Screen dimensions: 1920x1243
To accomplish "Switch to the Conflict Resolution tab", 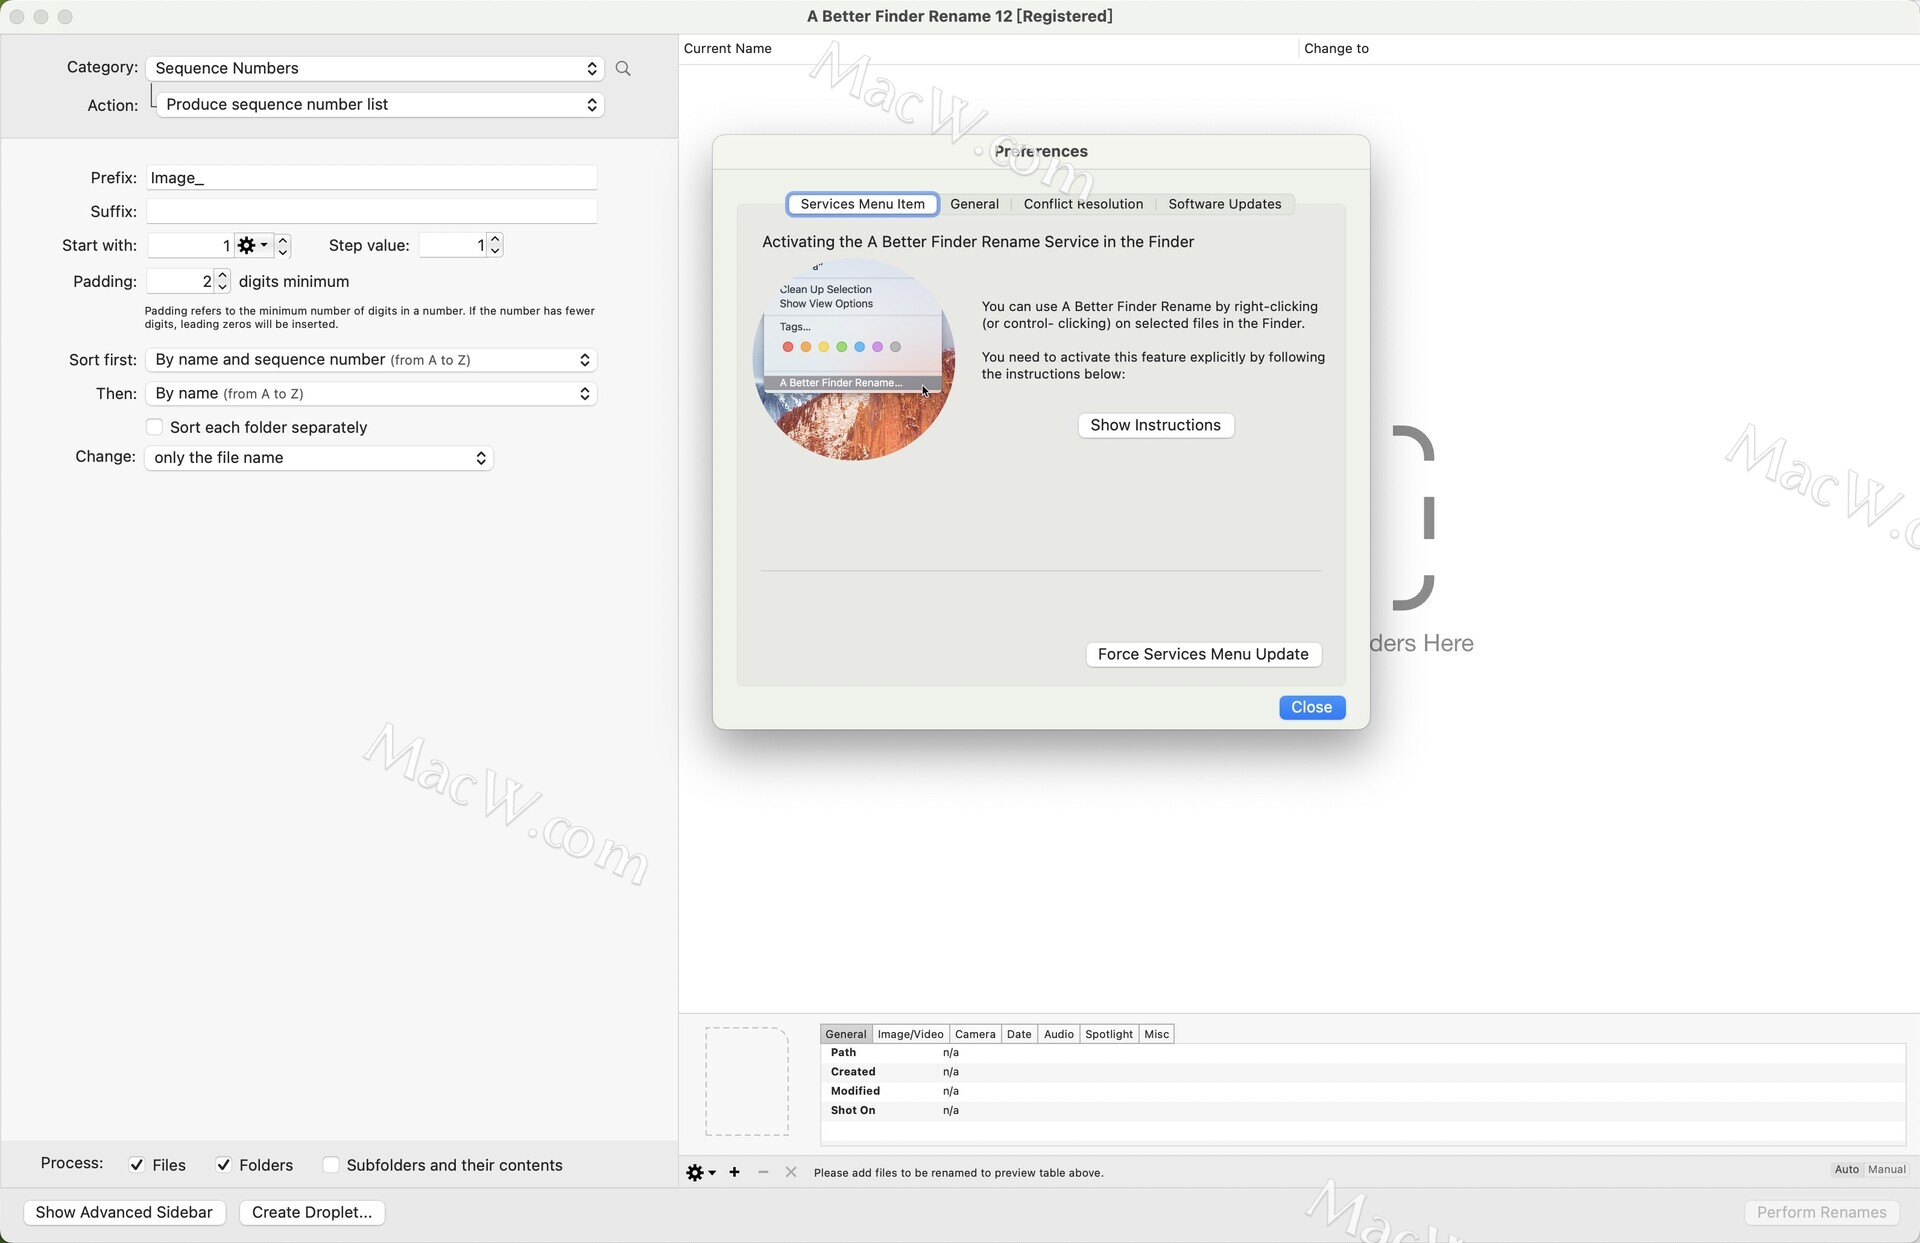I will [x=1083, y=204].
